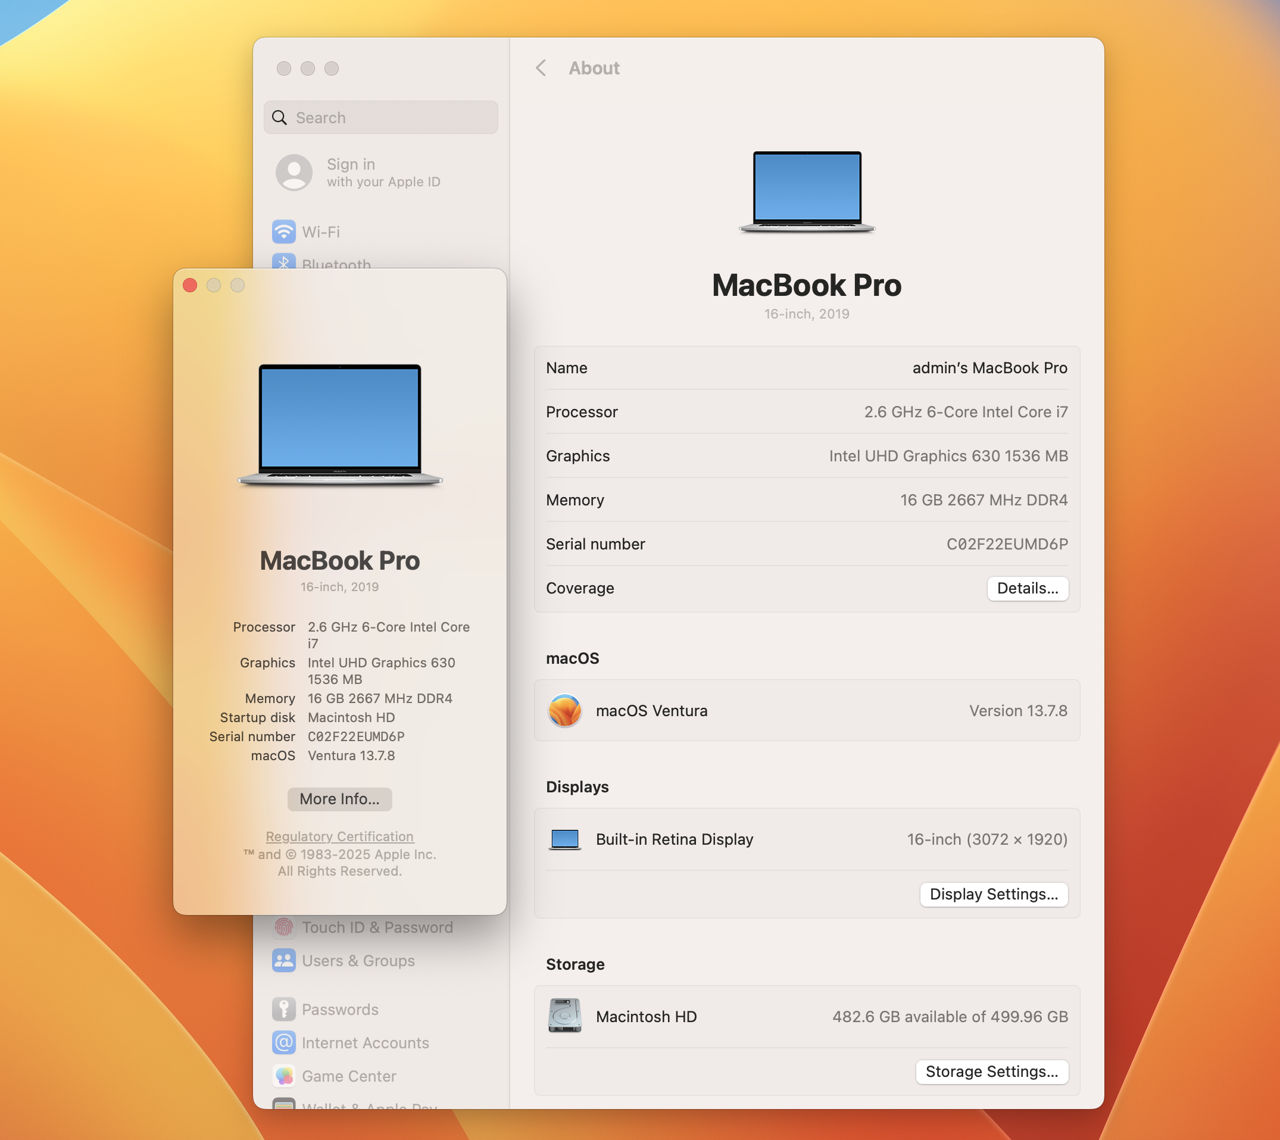
Task: Go back using the About chevron
Action: click(541, 68)
